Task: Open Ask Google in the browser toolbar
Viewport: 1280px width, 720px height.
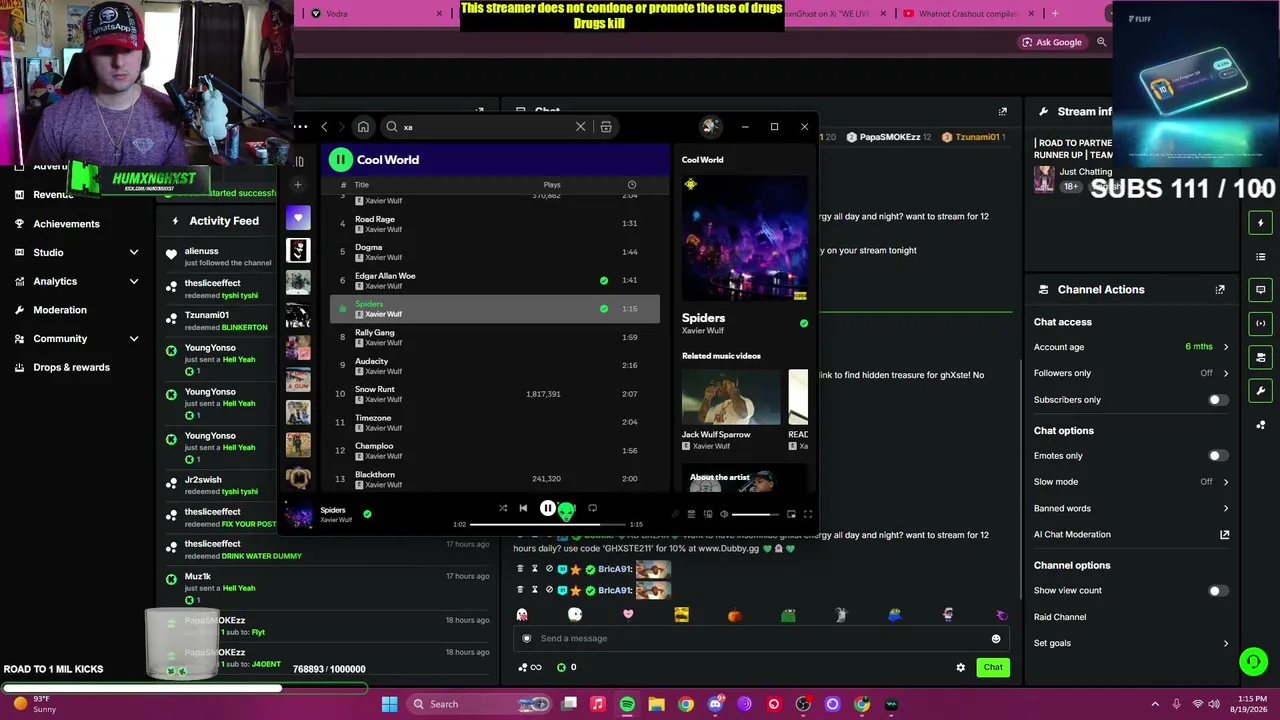Action: [1051, 42]
